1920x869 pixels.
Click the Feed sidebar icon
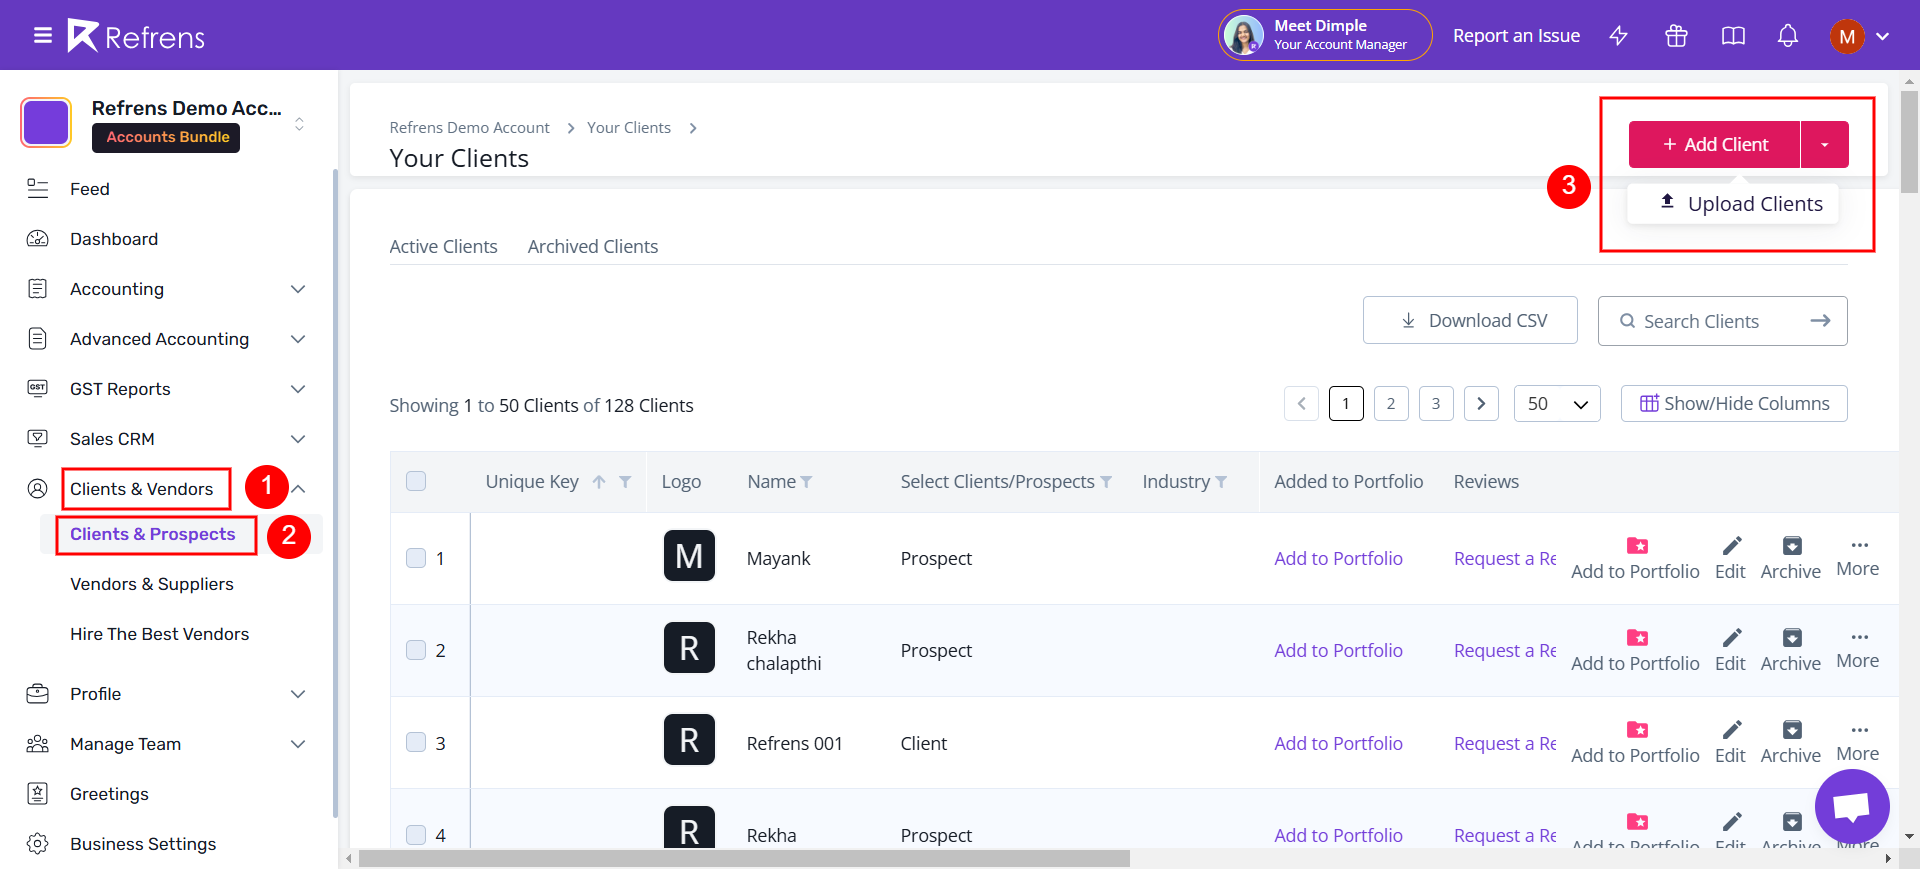click(38, 189)
